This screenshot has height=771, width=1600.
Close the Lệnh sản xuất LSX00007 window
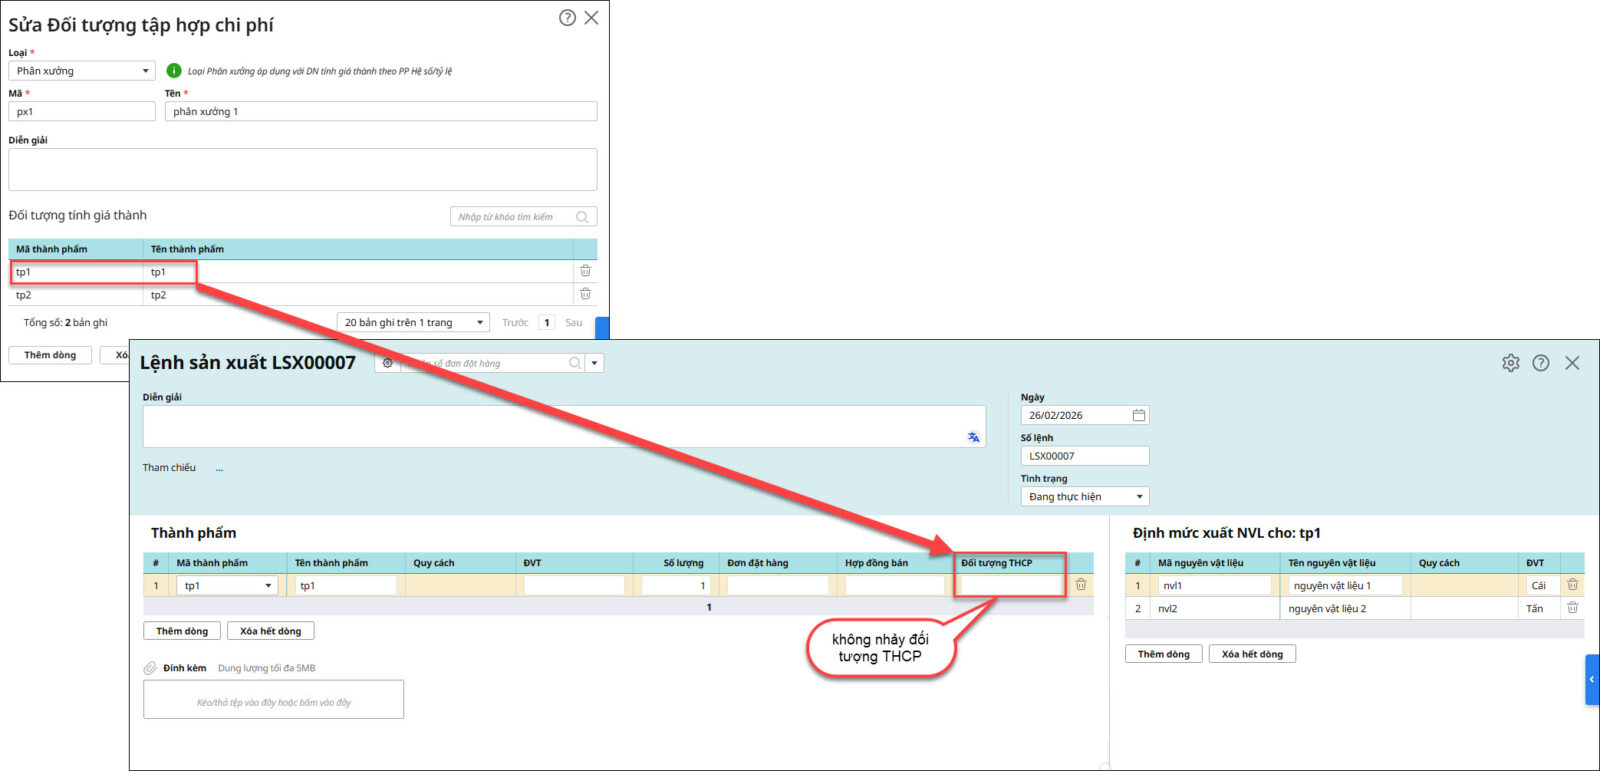pos(1573,363)
